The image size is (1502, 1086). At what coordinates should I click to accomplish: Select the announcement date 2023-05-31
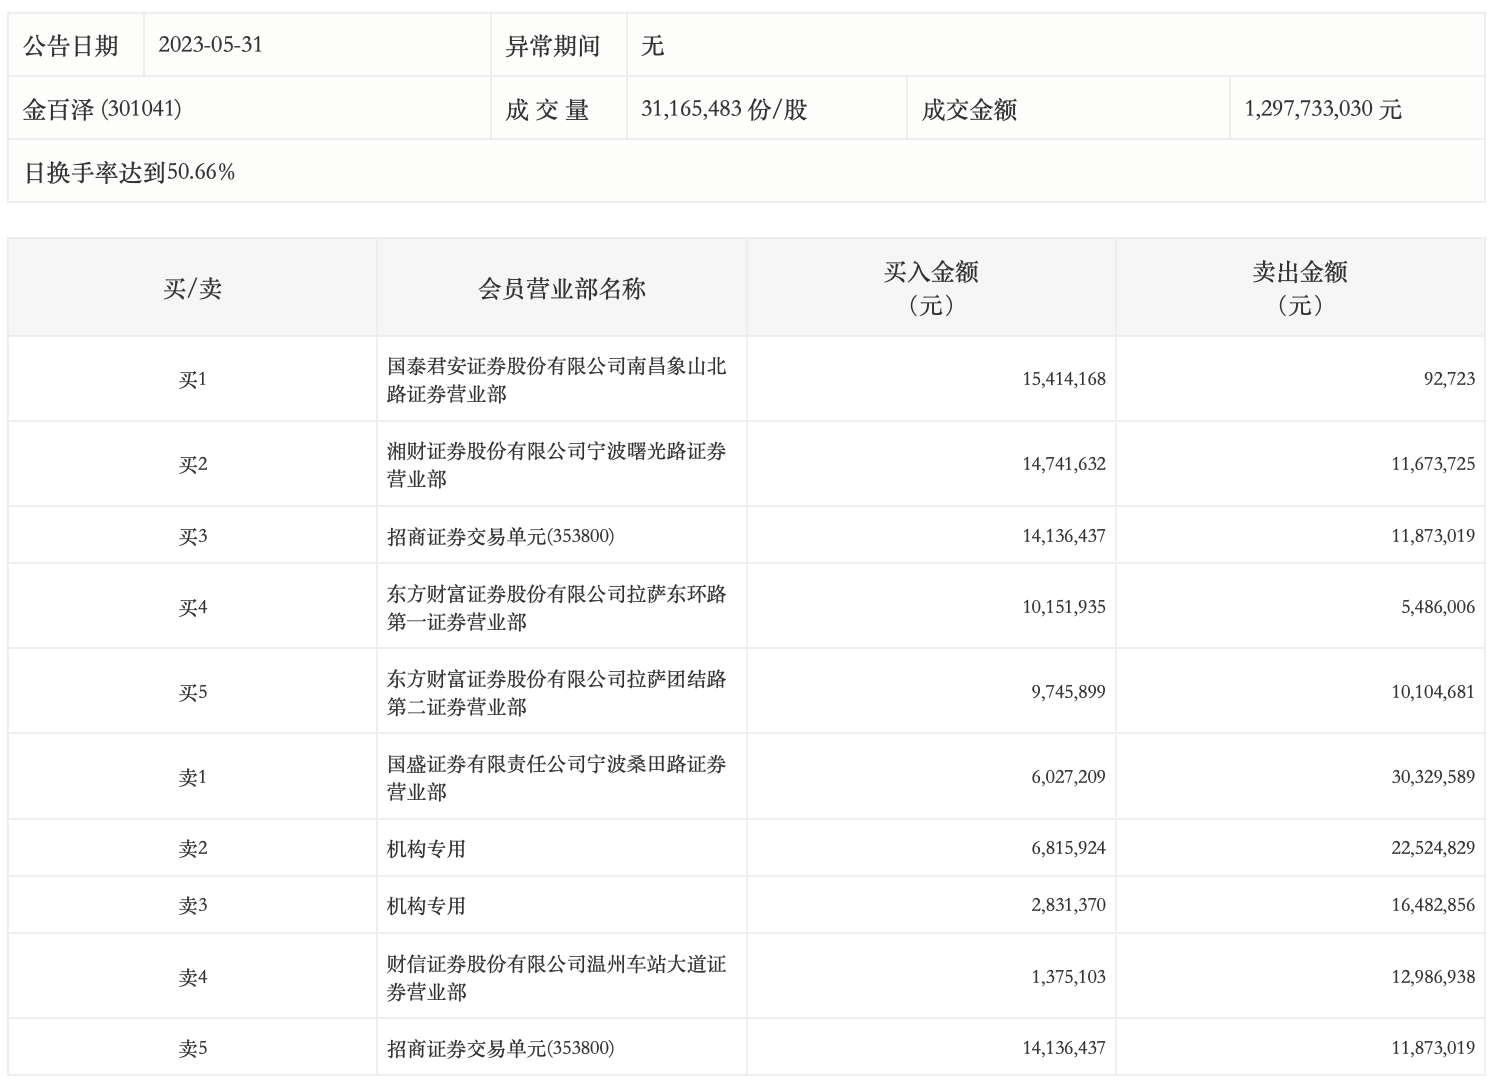210,45
